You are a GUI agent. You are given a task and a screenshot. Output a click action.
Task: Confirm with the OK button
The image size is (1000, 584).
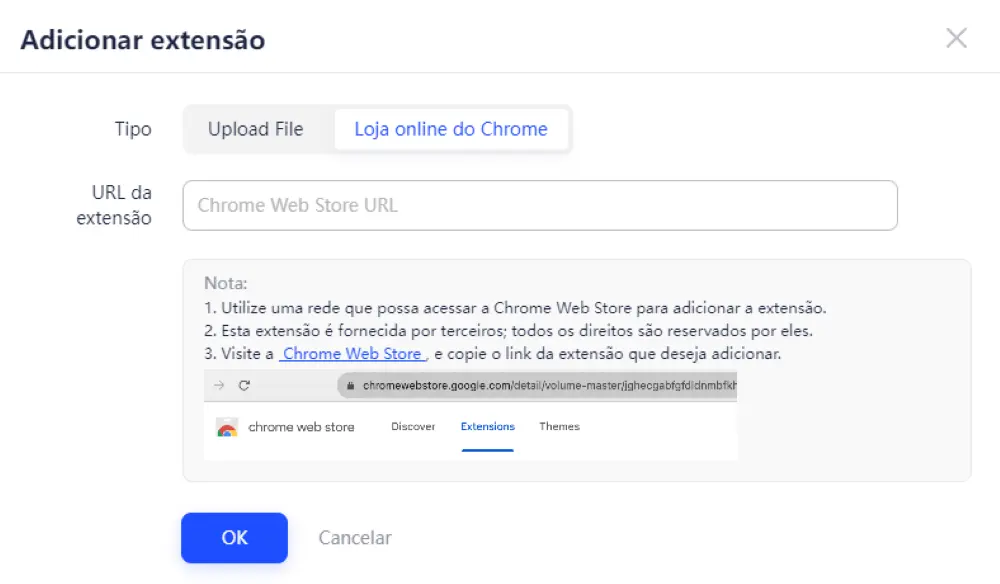(x=234, y=537)
